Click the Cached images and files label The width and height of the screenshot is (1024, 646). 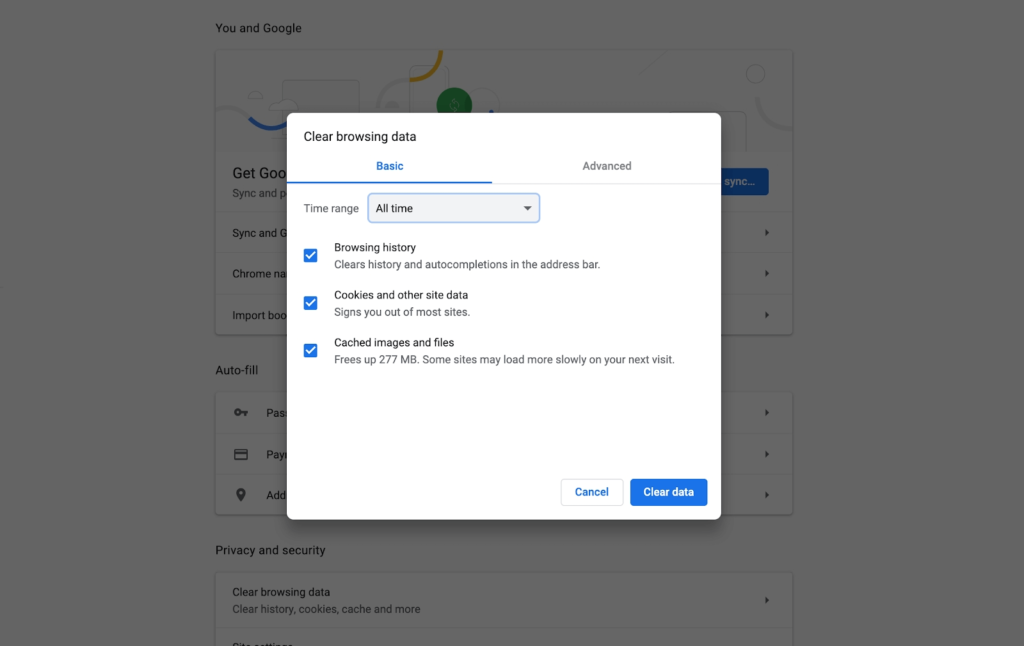394,342
